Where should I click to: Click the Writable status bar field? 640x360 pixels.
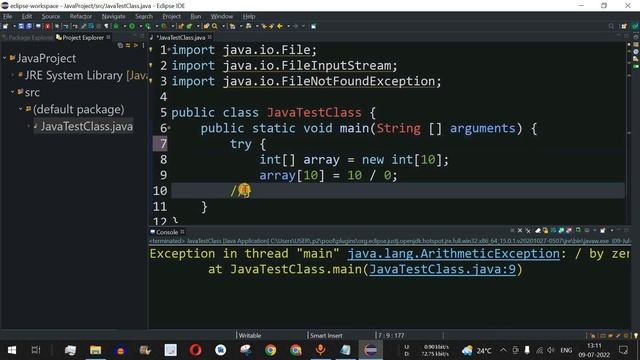click(x=250, y=336)
